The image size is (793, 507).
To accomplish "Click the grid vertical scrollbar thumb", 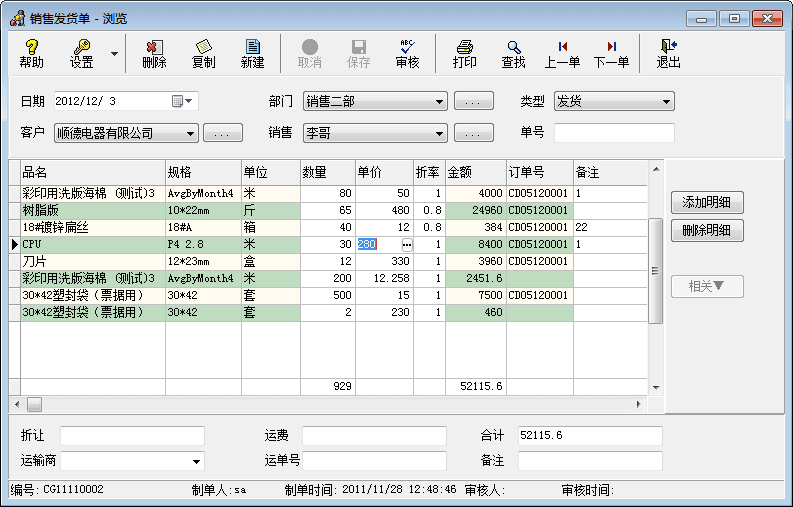I will [655, 271].
